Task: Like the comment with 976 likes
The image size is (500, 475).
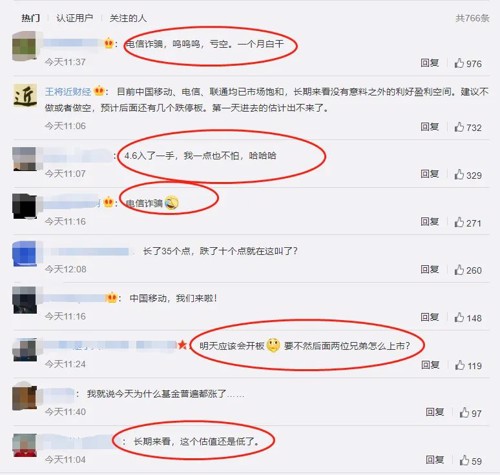Action: tap(459, 63)
